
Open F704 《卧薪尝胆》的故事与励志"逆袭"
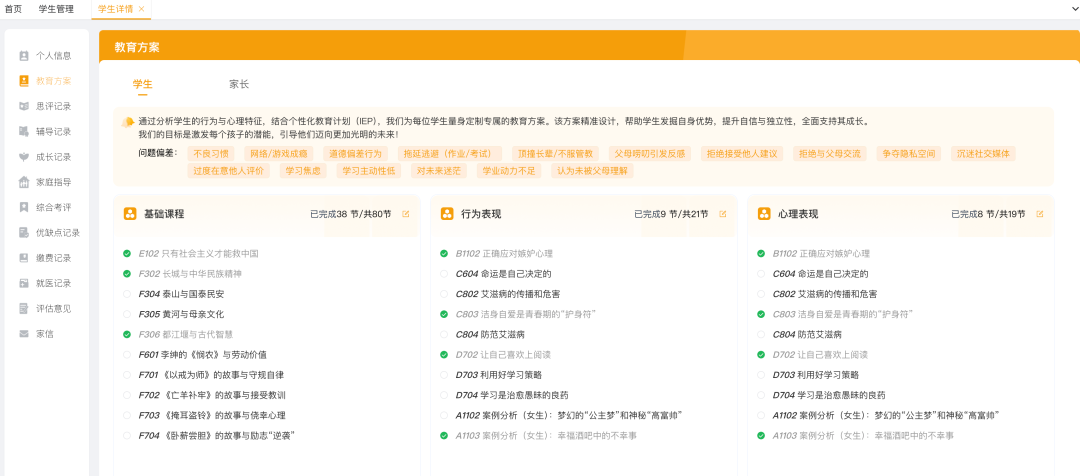point(217,435)
